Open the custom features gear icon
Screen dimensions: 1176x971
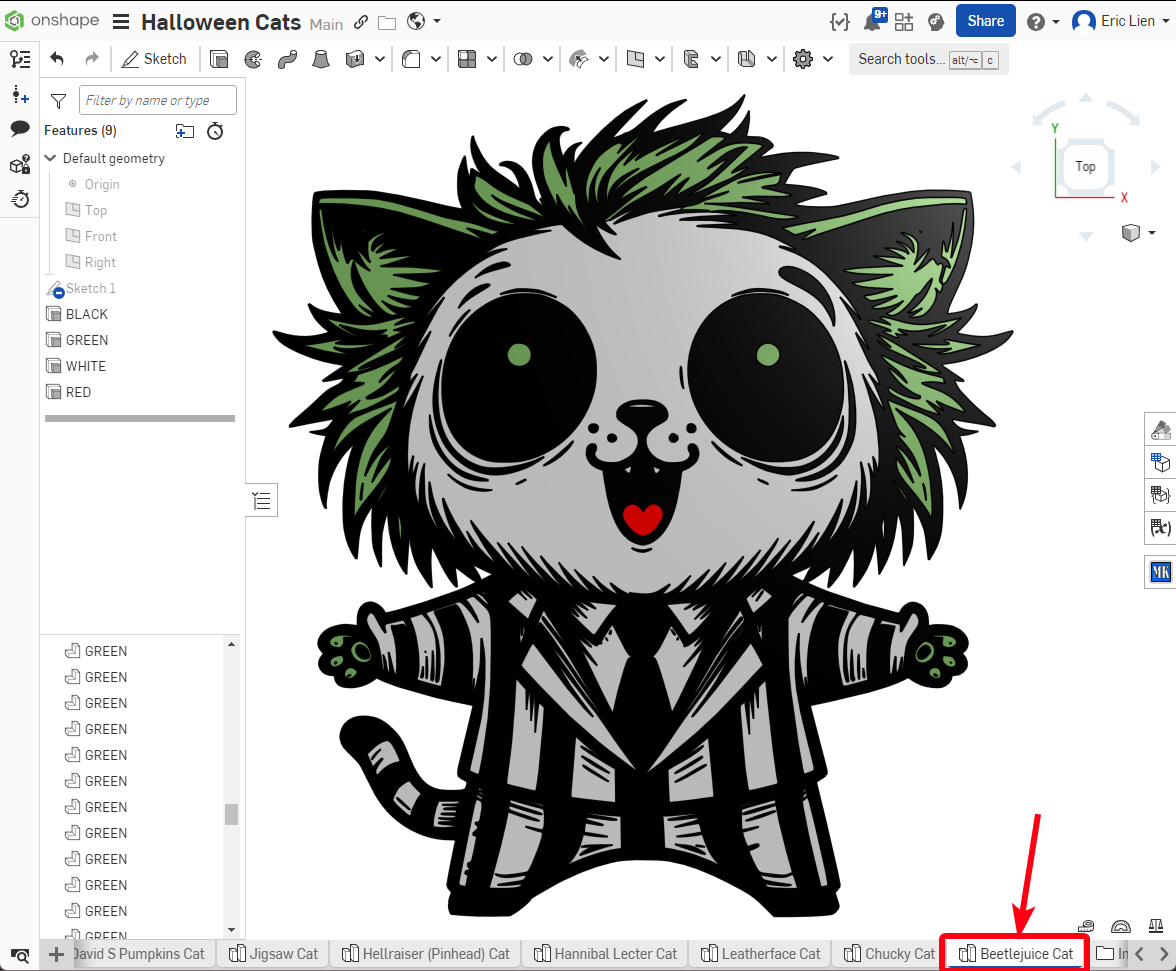coord(802,59)
